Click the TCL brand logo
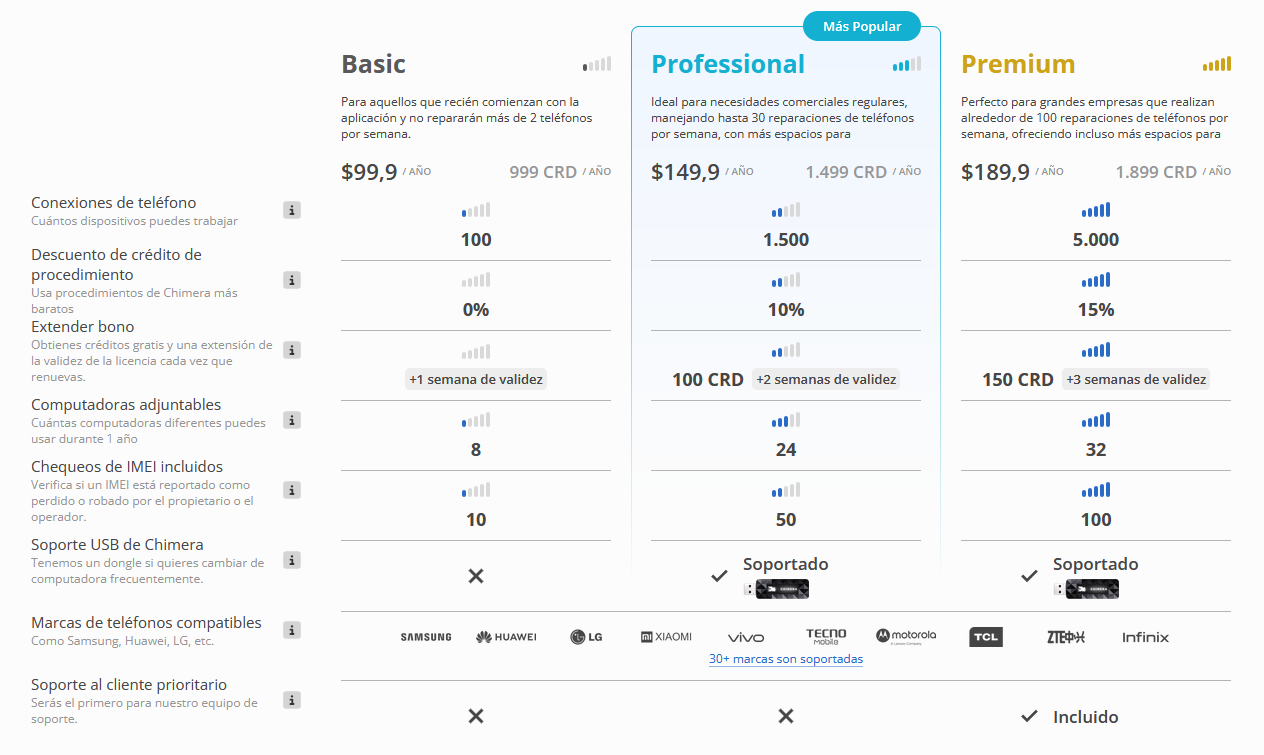1264x755 pixels. pos(986,637)
